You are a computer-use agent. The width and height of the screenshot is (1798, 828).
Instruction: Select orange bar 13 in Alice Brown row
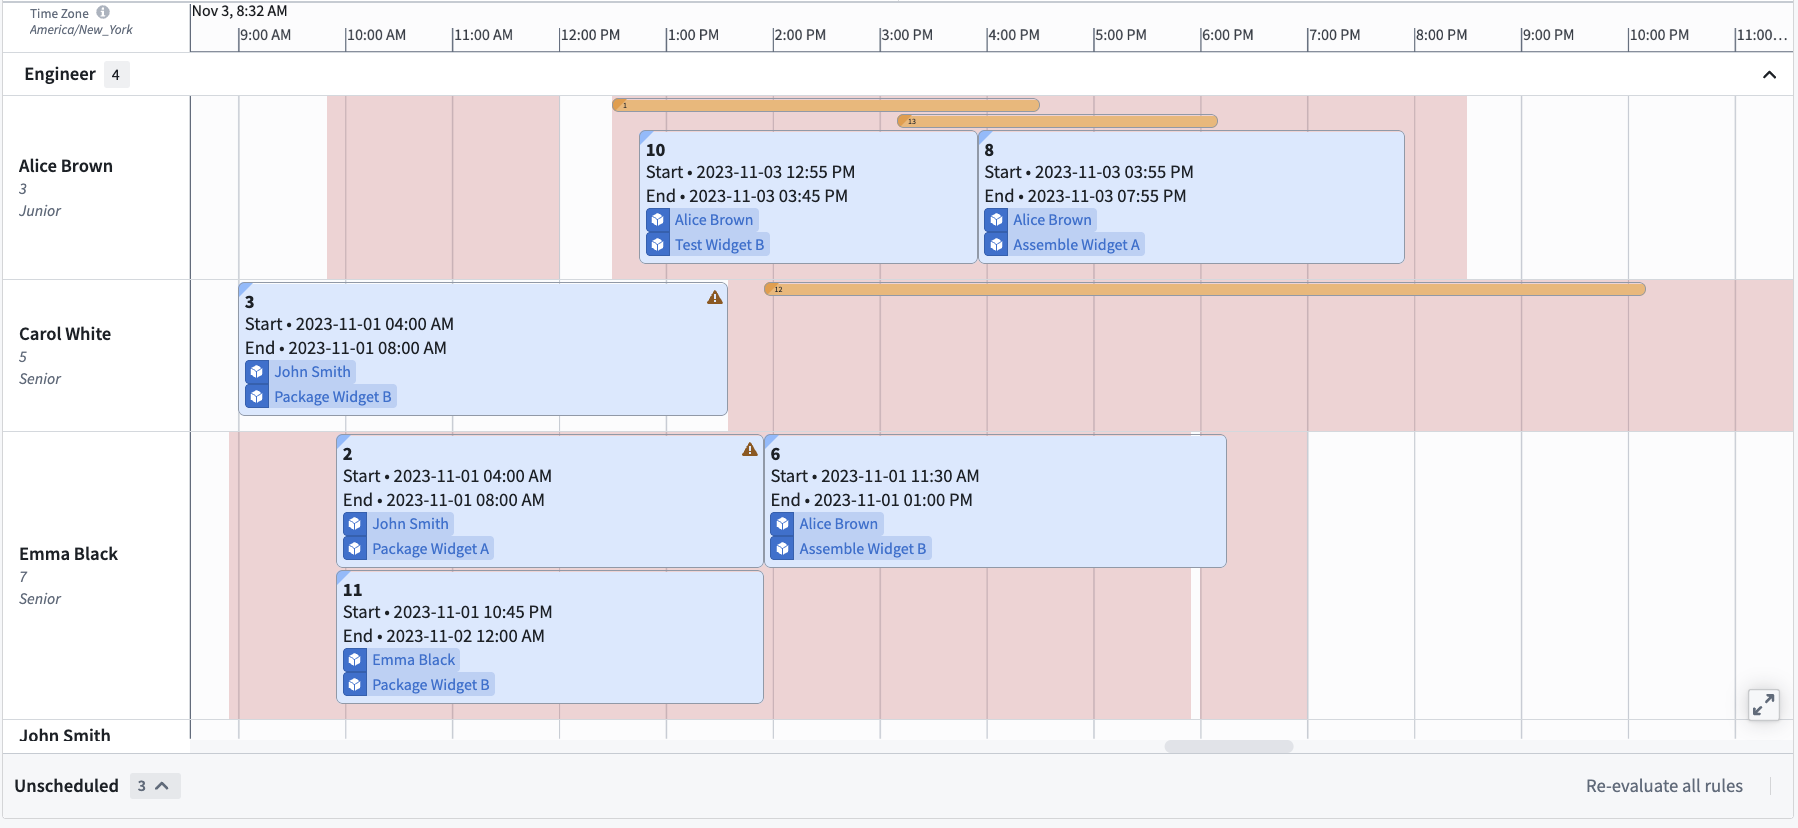1057,121
